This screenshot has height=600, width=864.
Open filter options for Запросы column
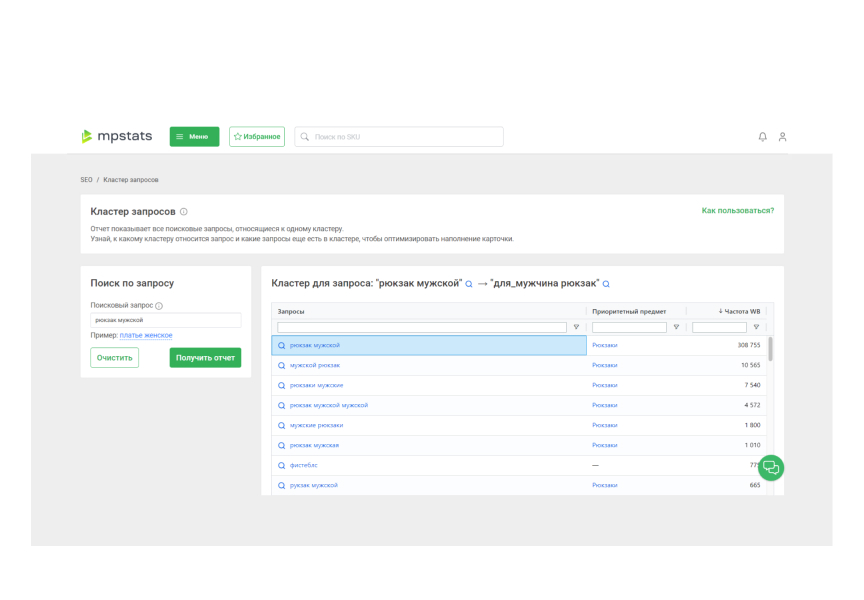(x=576, y=327)
